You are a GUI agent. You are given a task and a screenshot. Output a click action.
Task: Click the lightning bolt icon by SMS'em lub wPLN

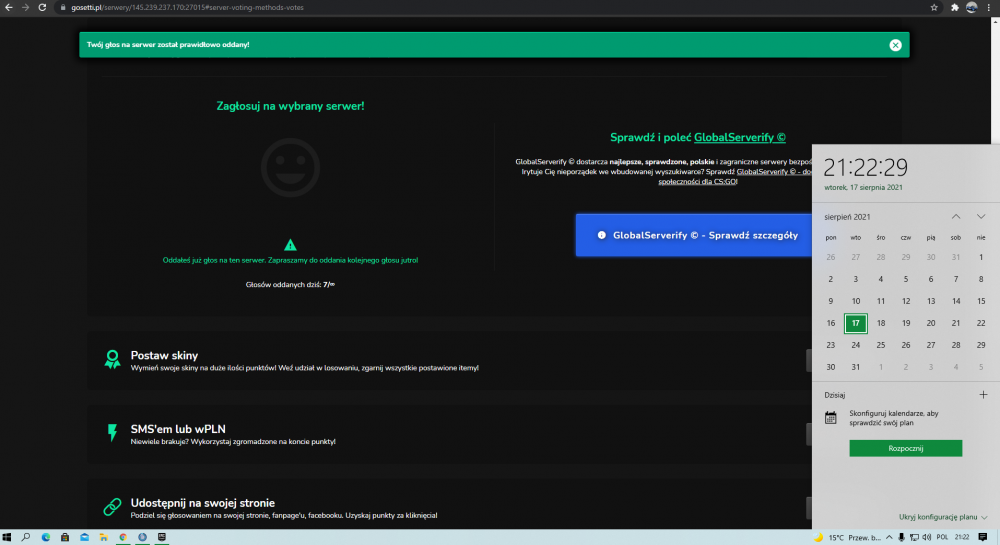[112, 433]
